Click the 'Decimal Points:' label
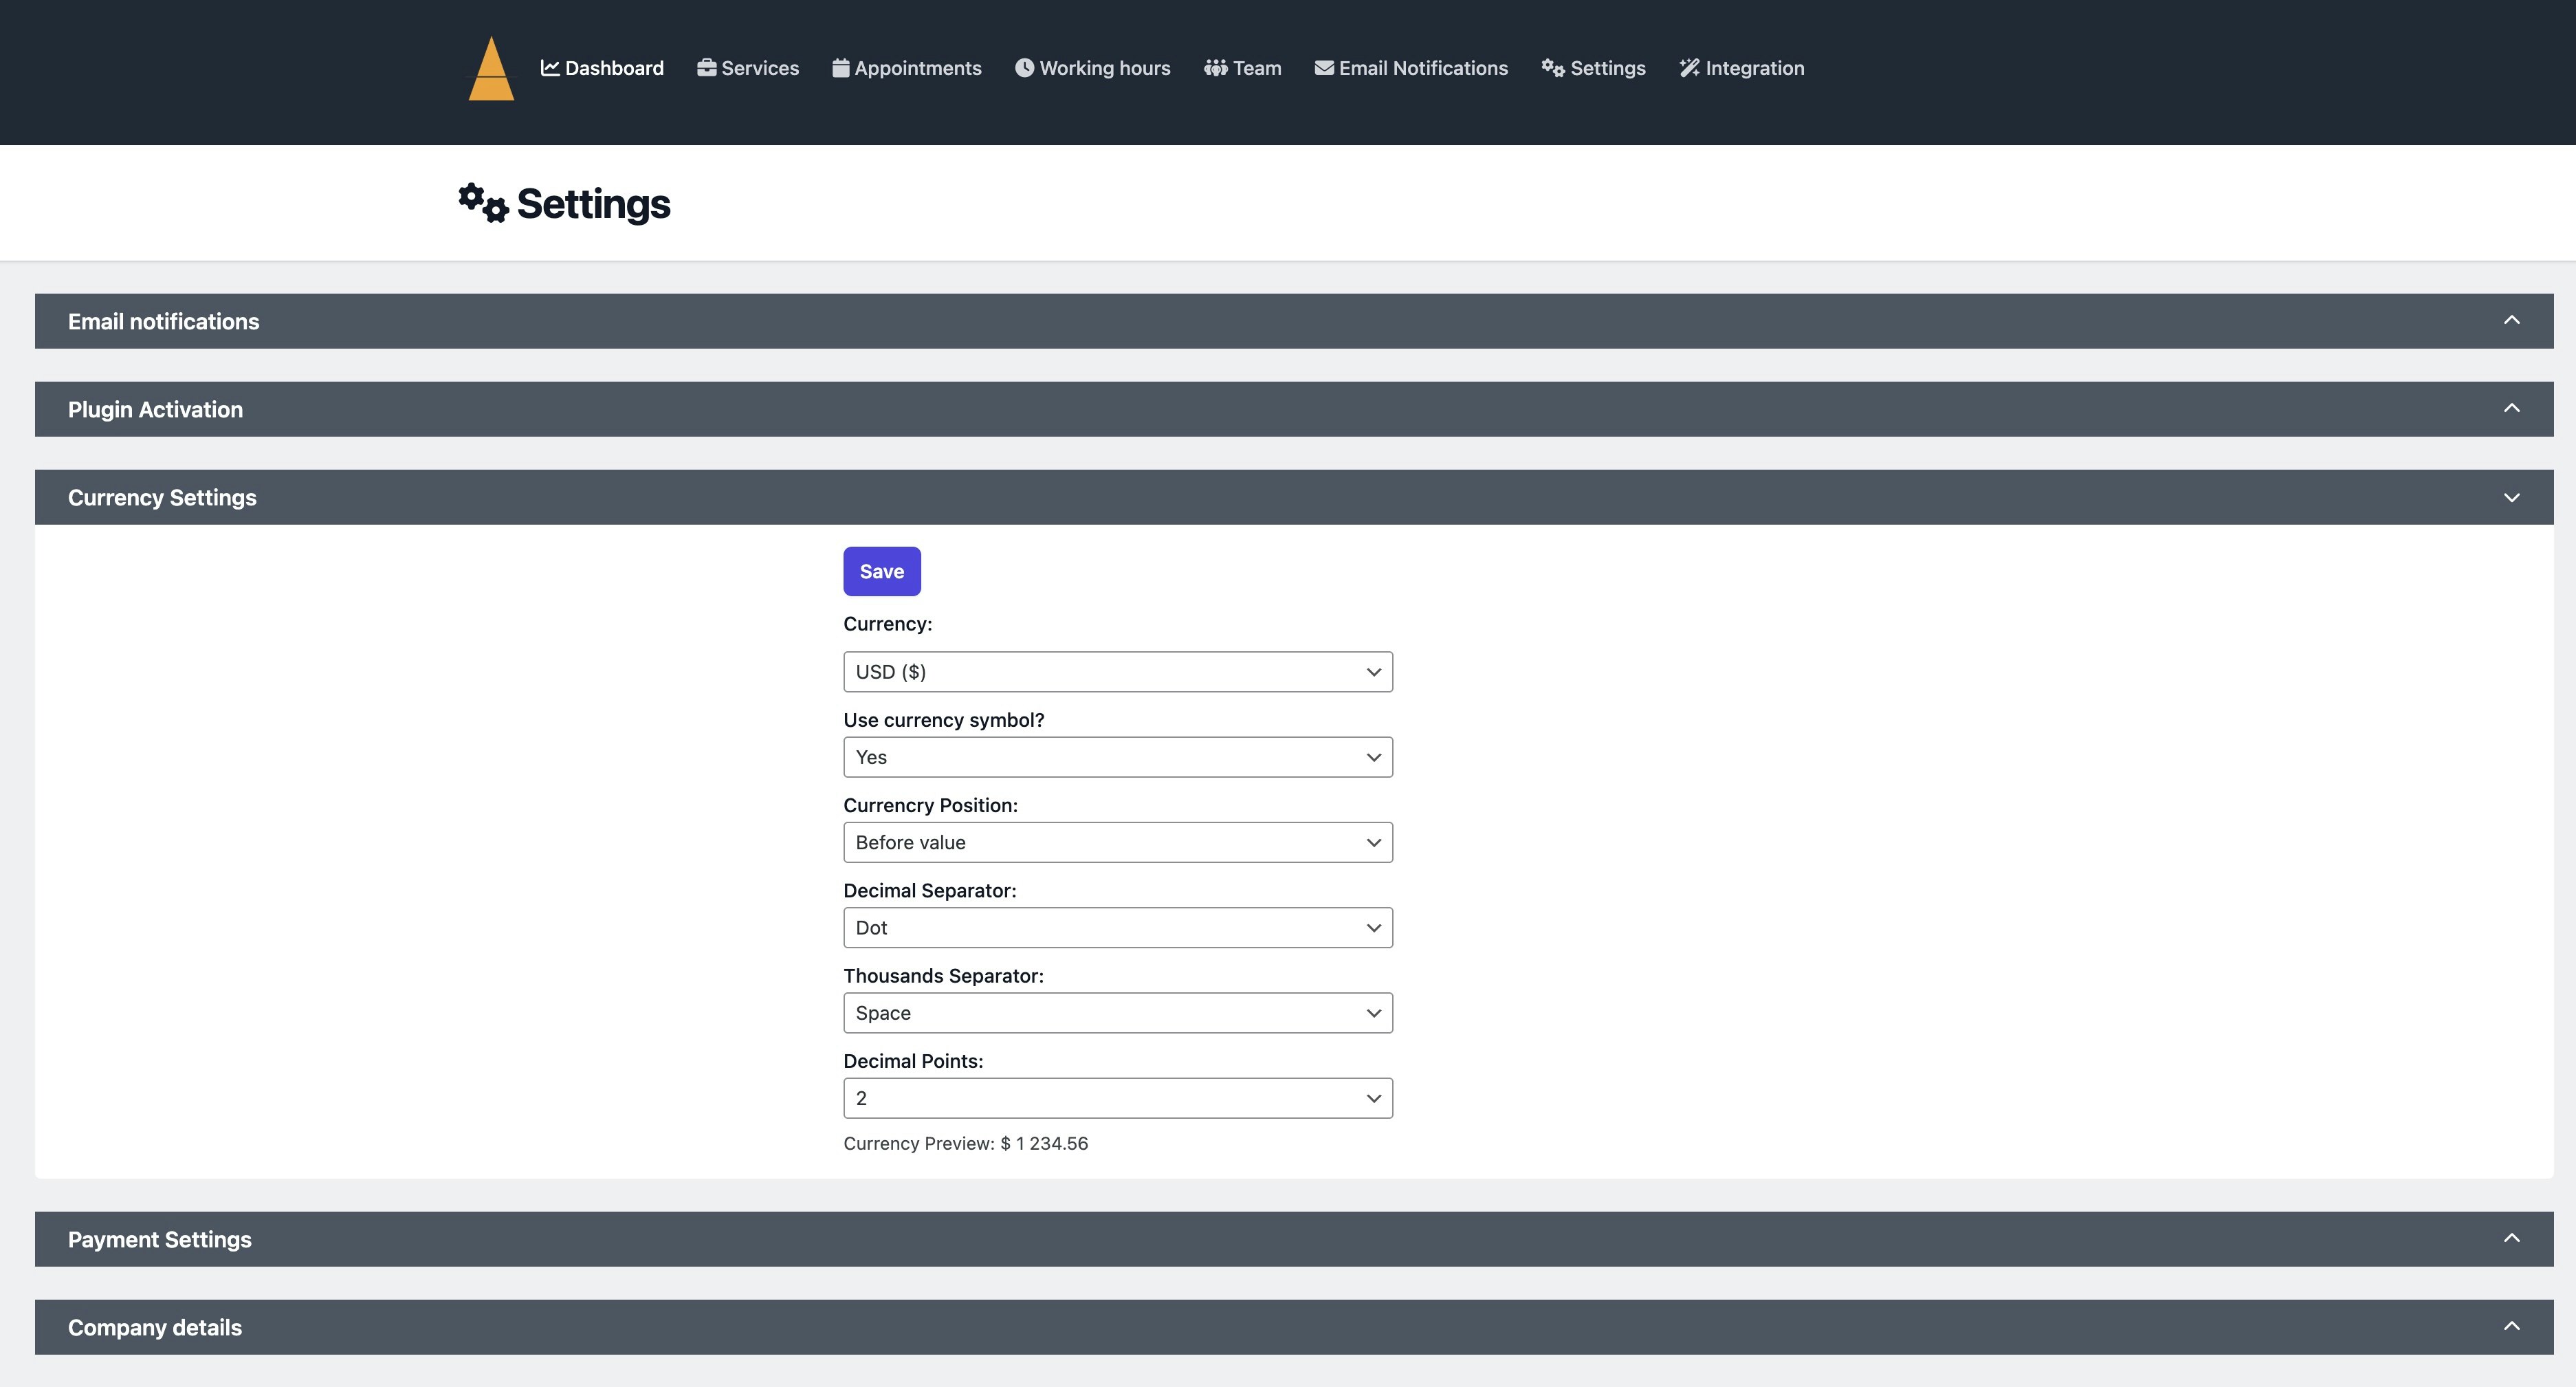This screenshot has width=2576, height=1387. (913, 1061)
